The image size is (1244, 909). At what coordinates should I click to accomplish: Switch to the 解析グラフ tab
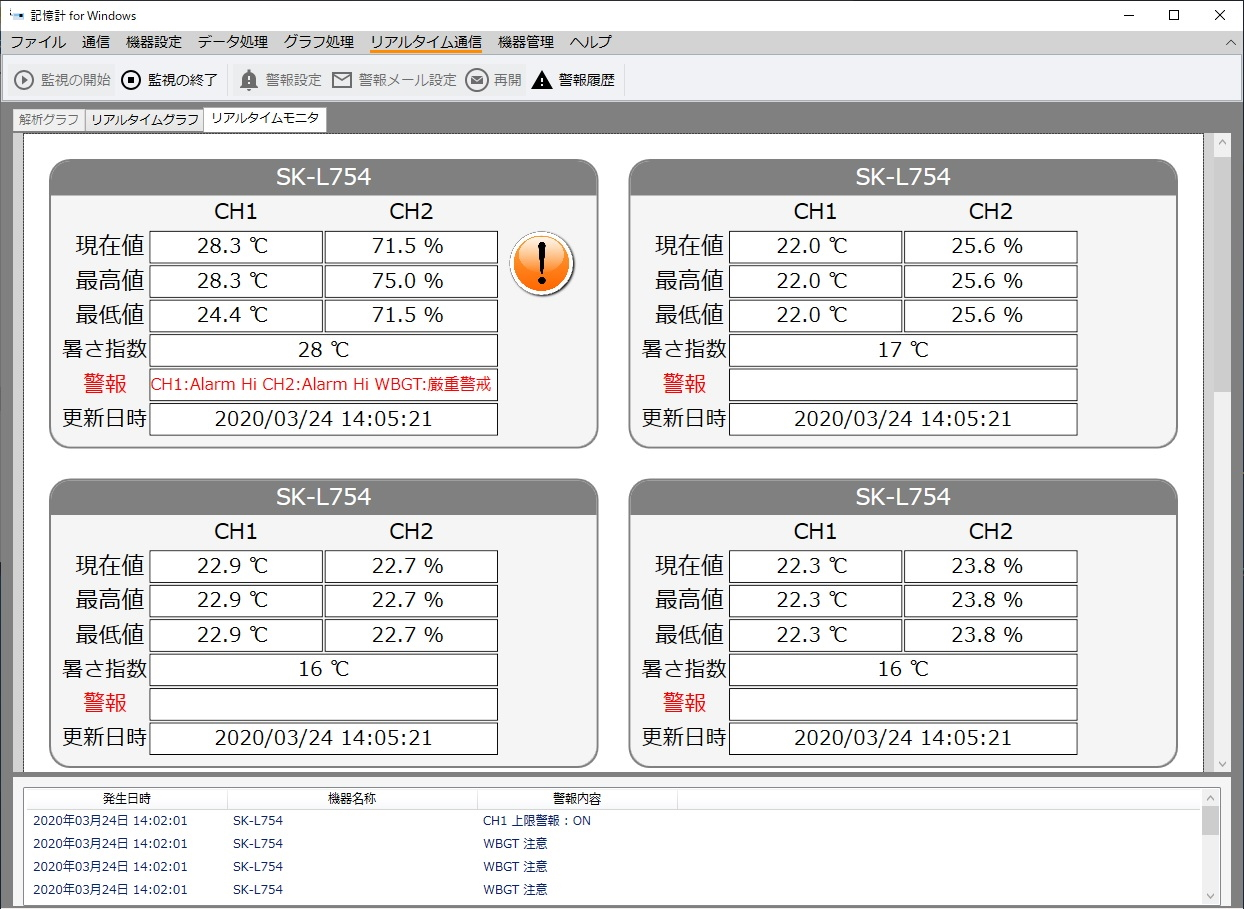(x=49, y=120)
